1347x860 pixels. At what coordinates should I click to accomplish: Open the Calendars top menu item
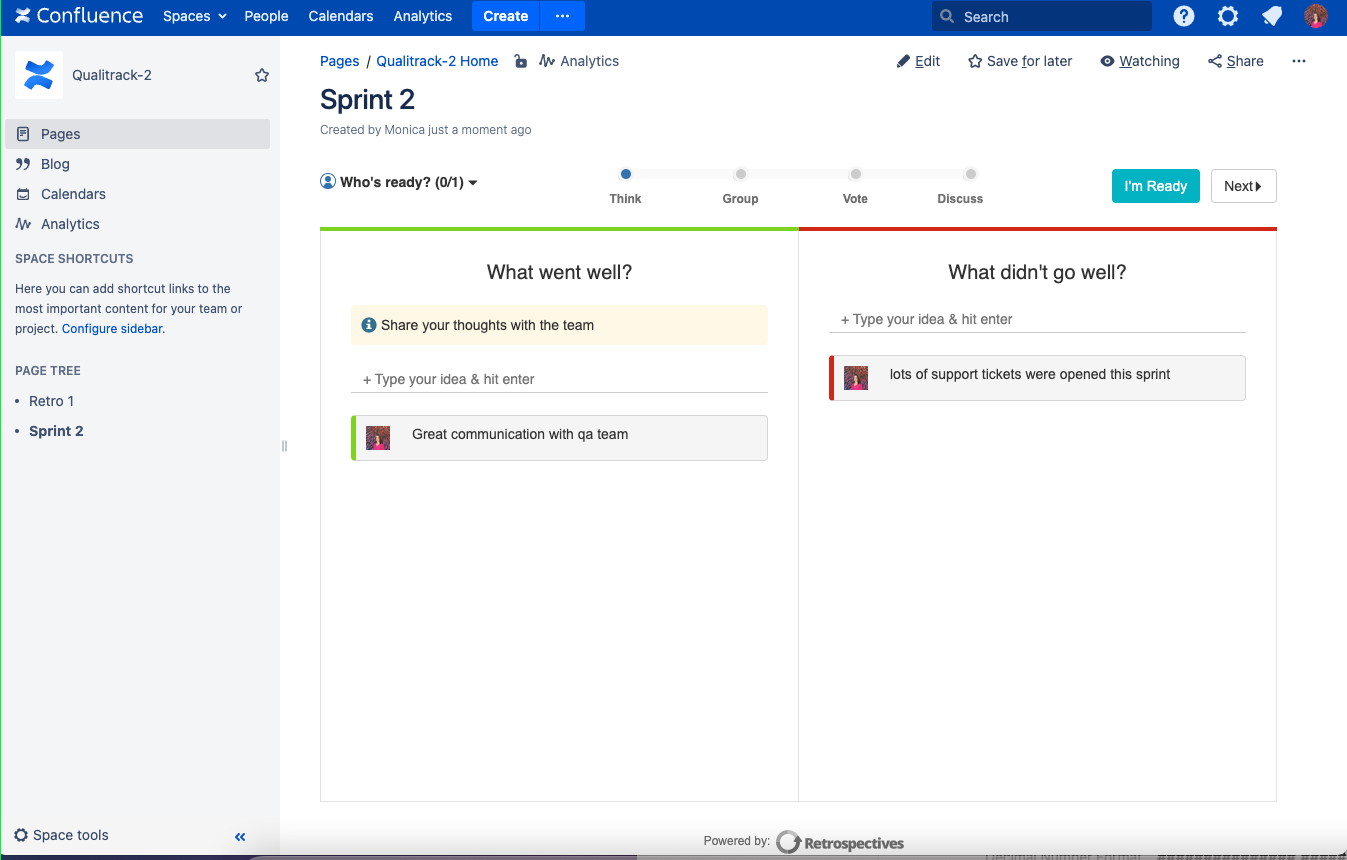coord(341,16)
